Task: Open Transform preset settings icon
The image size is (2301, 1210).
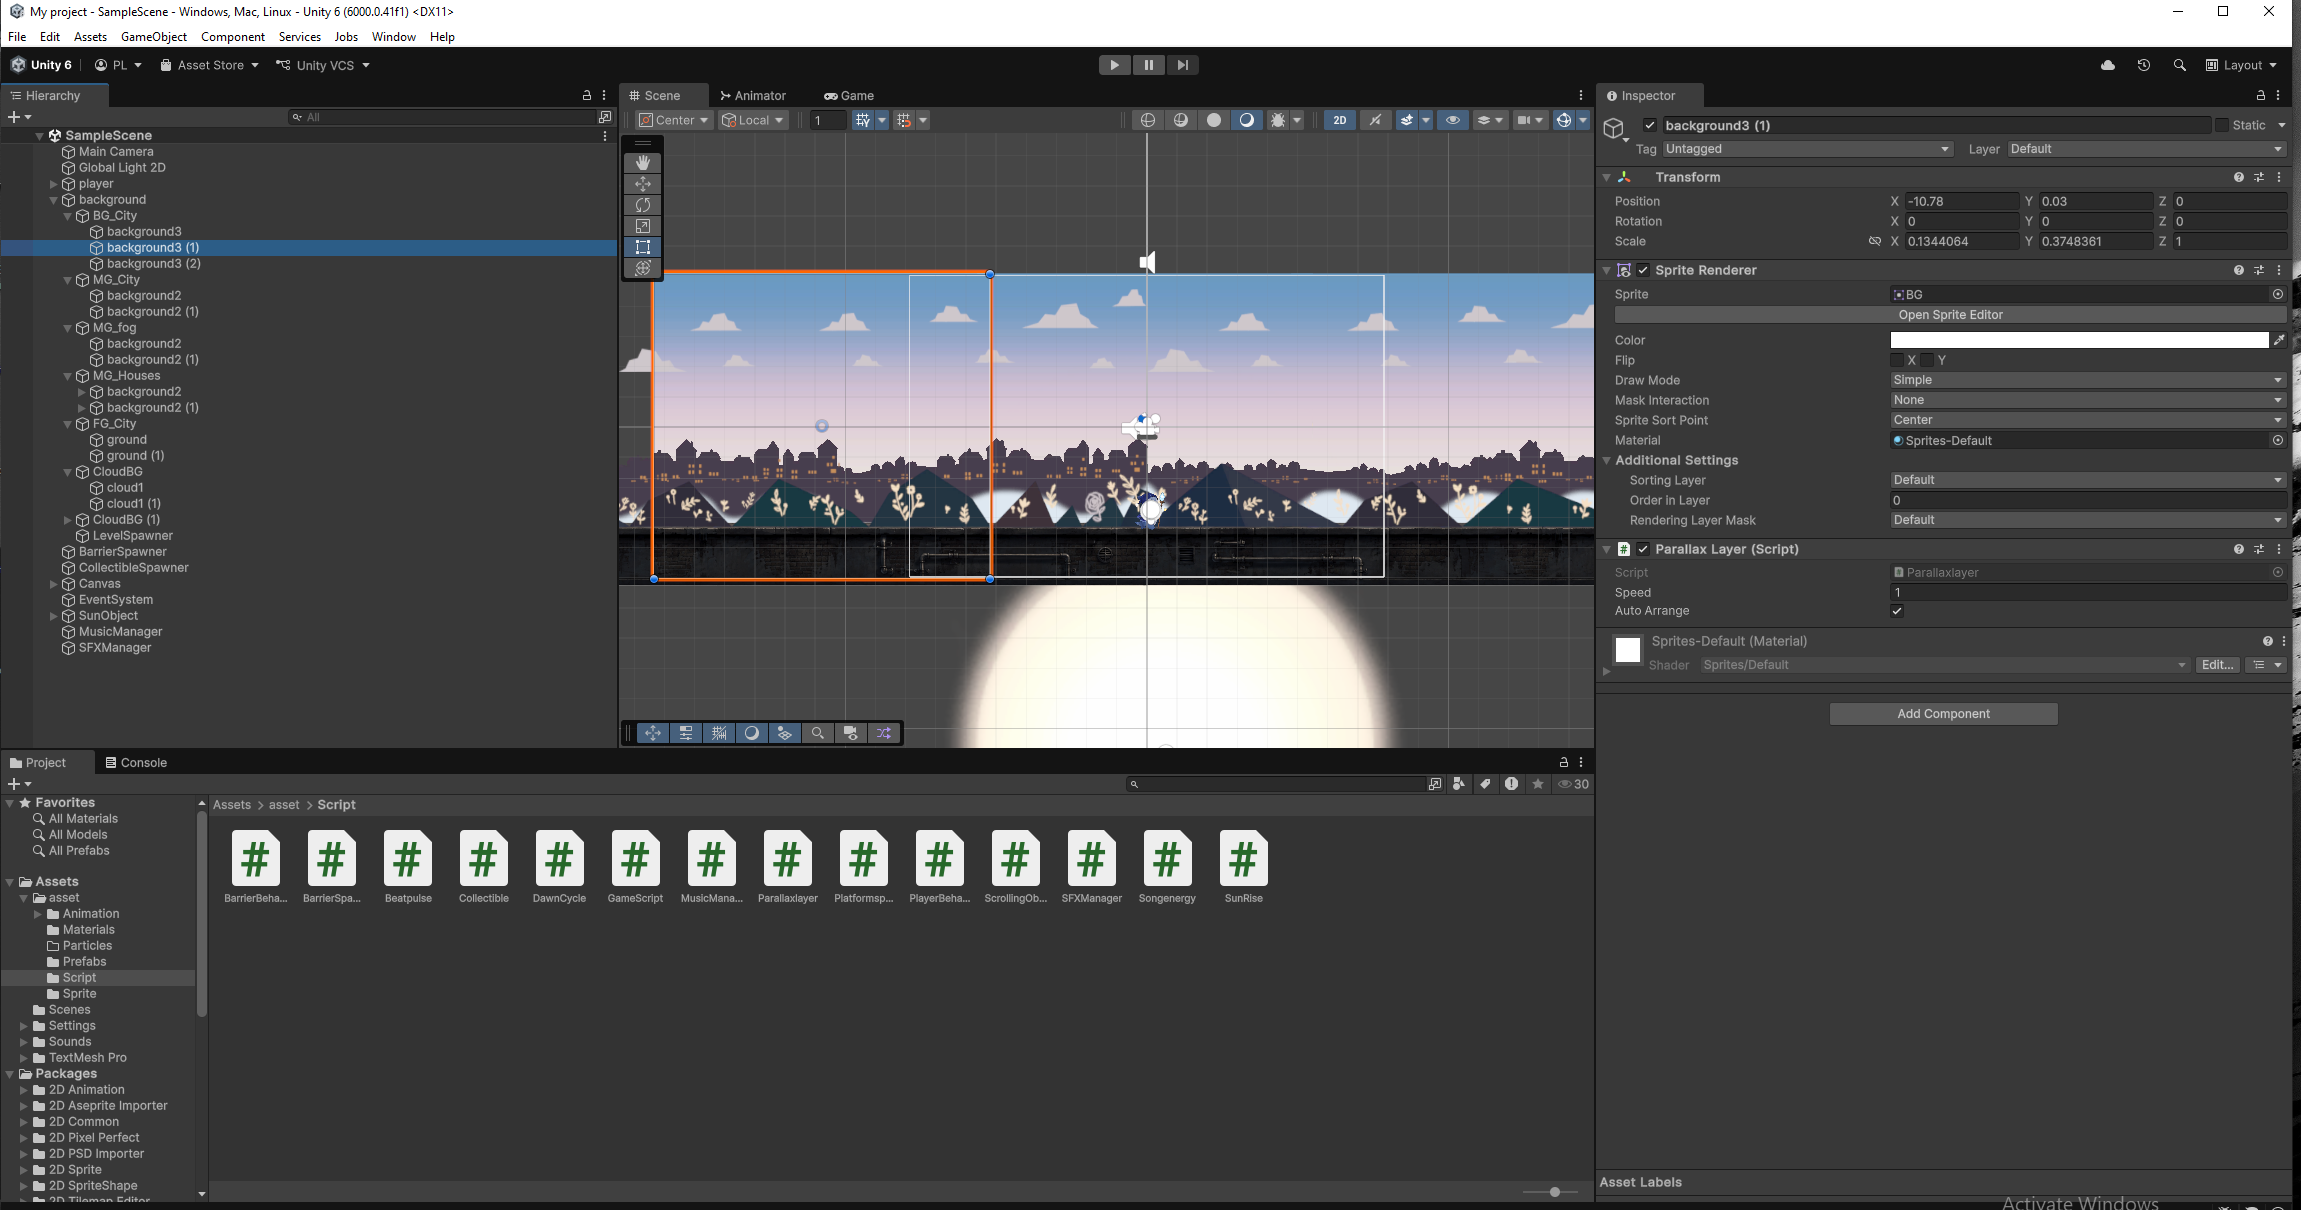Action: pyautogui.click(x=2259, y=177)
